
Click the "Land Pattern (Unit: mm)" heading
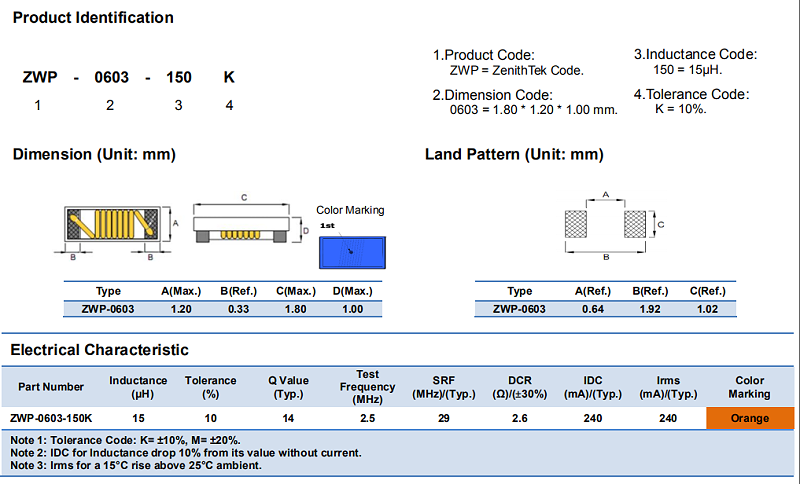514,155
